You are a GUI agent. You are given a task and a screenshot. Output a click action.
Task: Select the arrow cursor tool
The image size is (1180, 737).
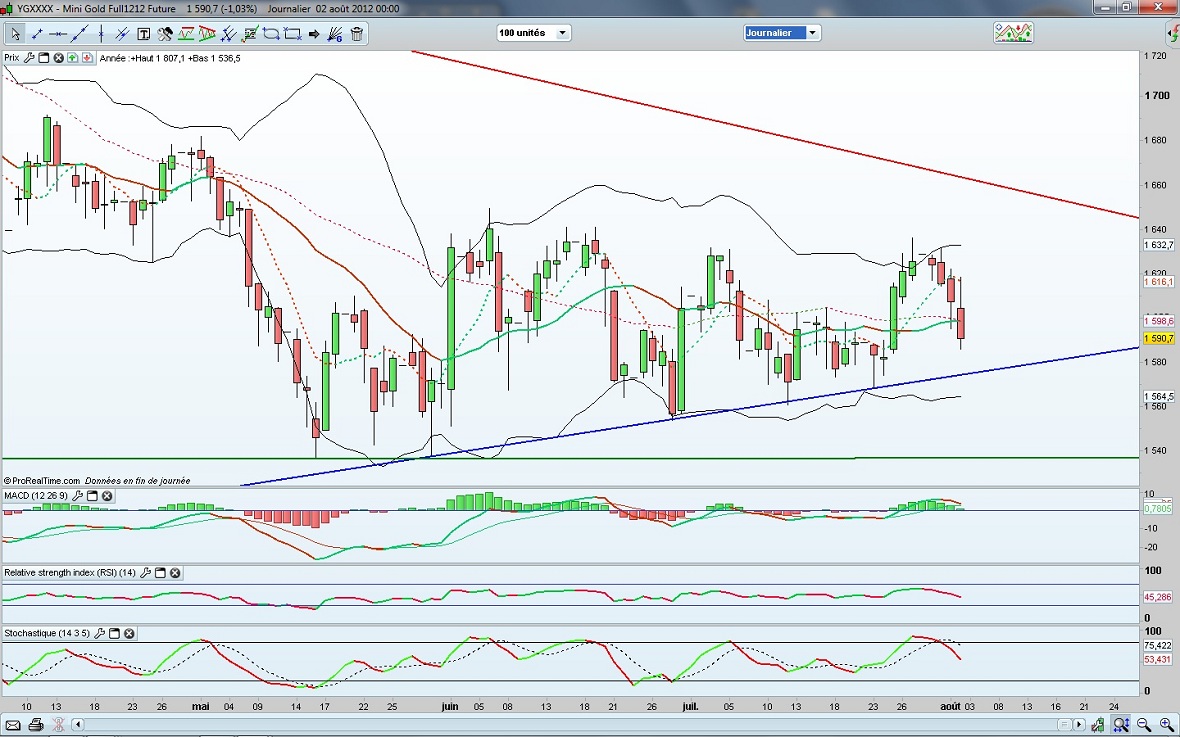[x=15, y=34]
